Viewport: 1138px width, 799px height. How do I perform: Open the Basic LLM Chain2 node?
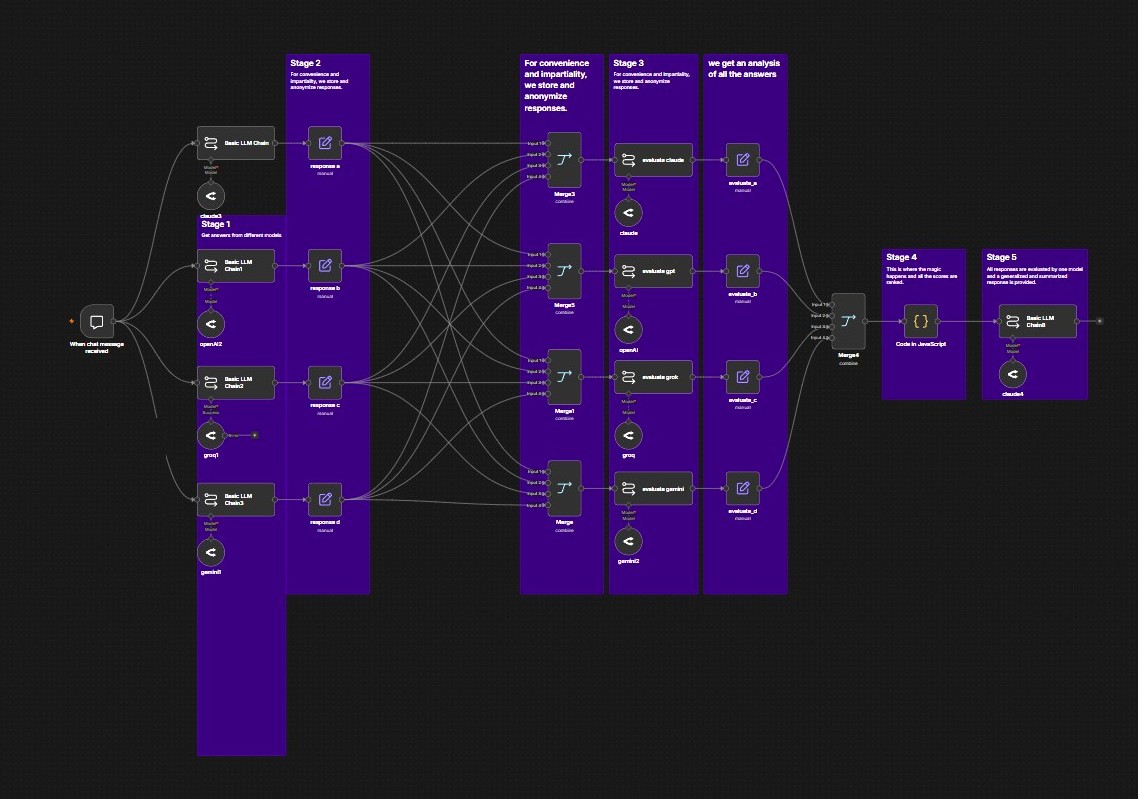[236, 382]
